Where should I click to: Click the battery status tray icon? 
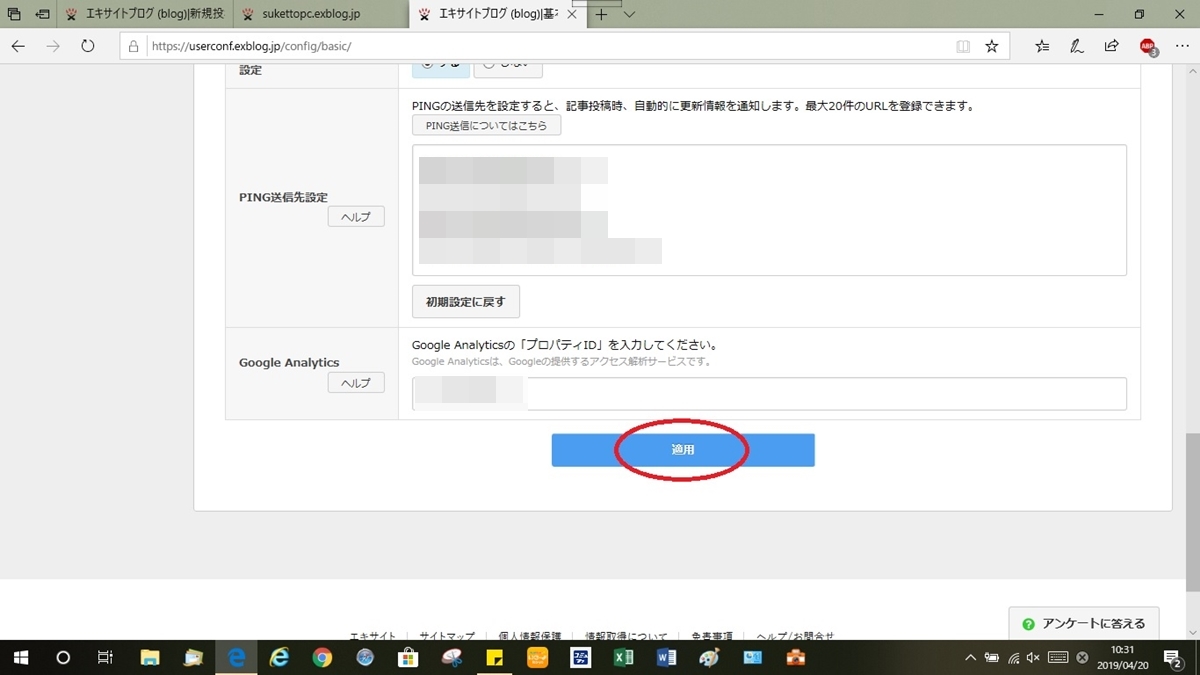[992, 658]
